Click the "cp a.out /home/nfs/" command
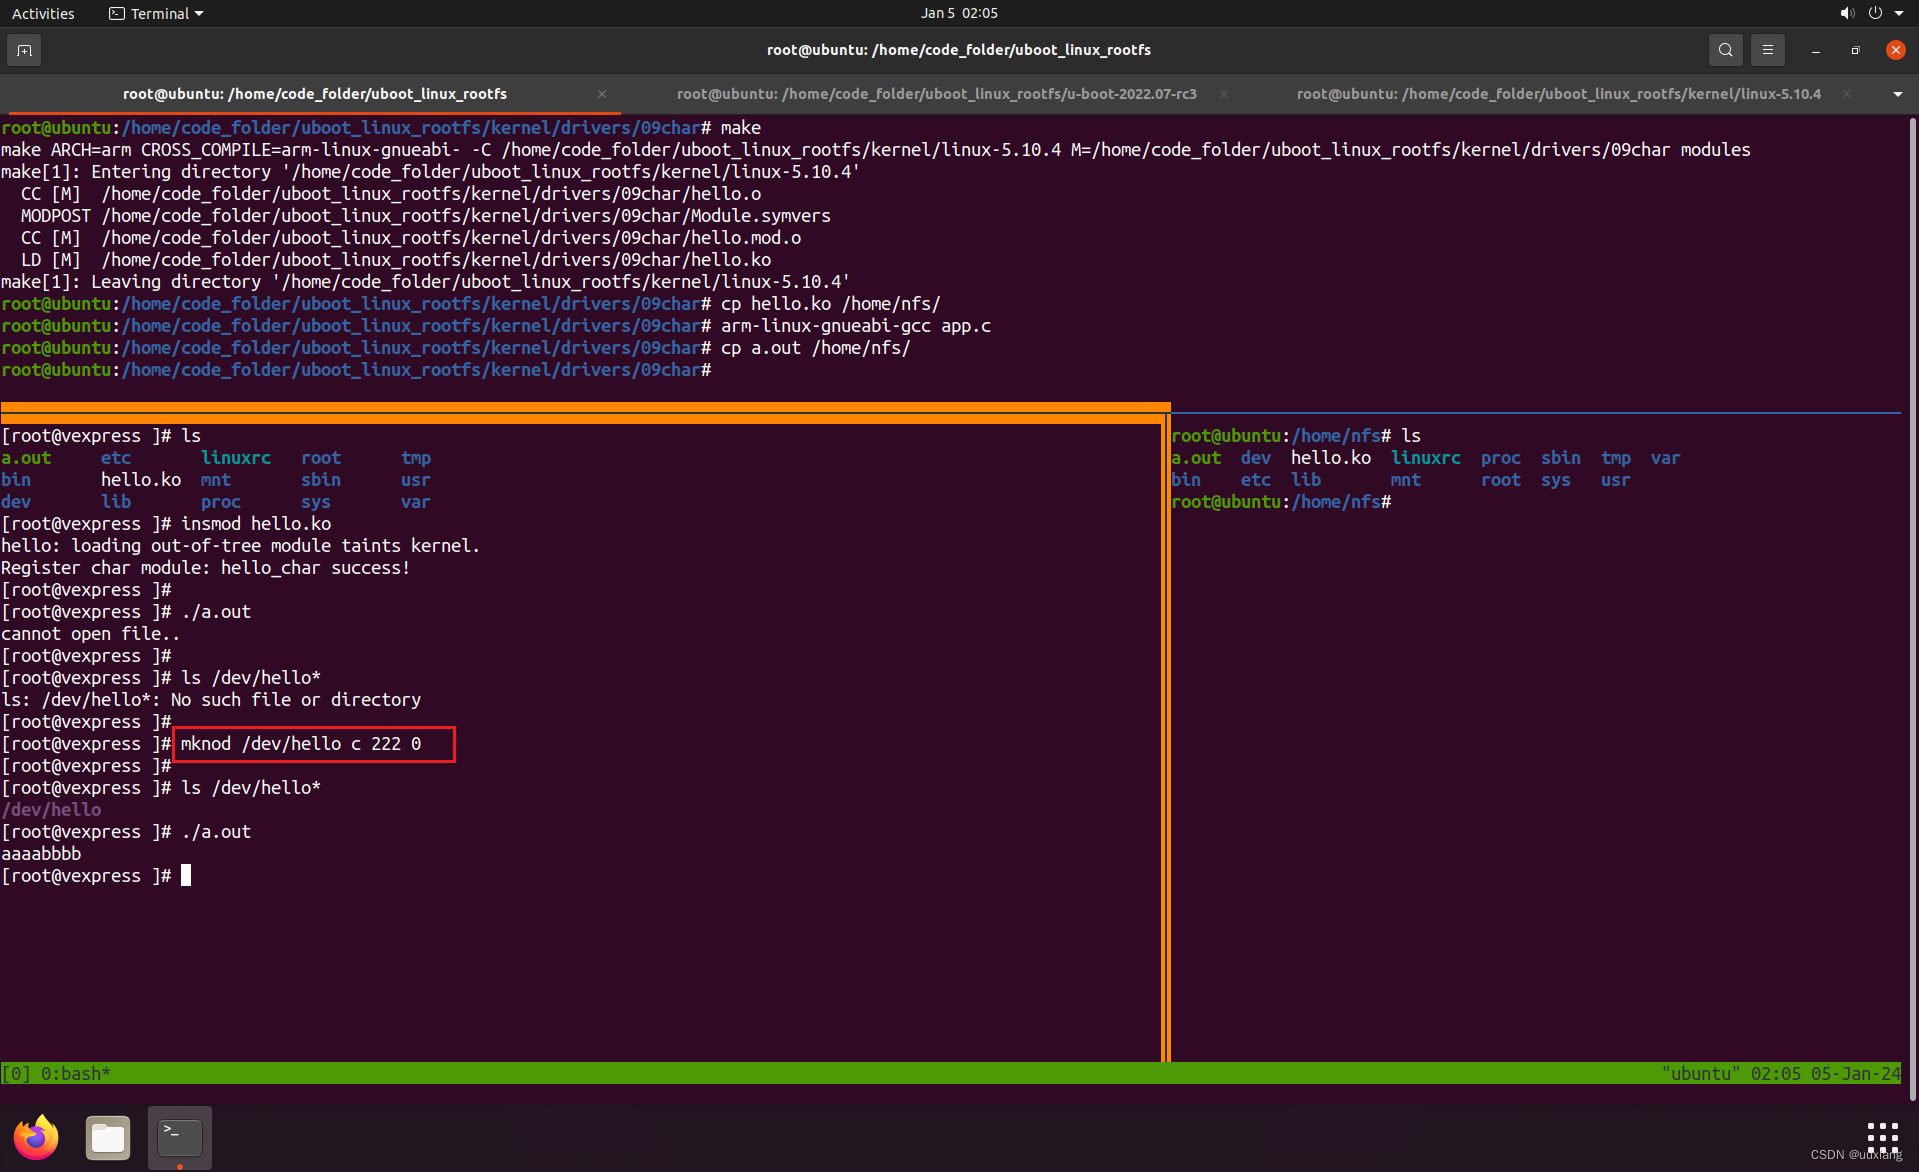This screenshot has height=1172, width=1919. tap(816, 348)
